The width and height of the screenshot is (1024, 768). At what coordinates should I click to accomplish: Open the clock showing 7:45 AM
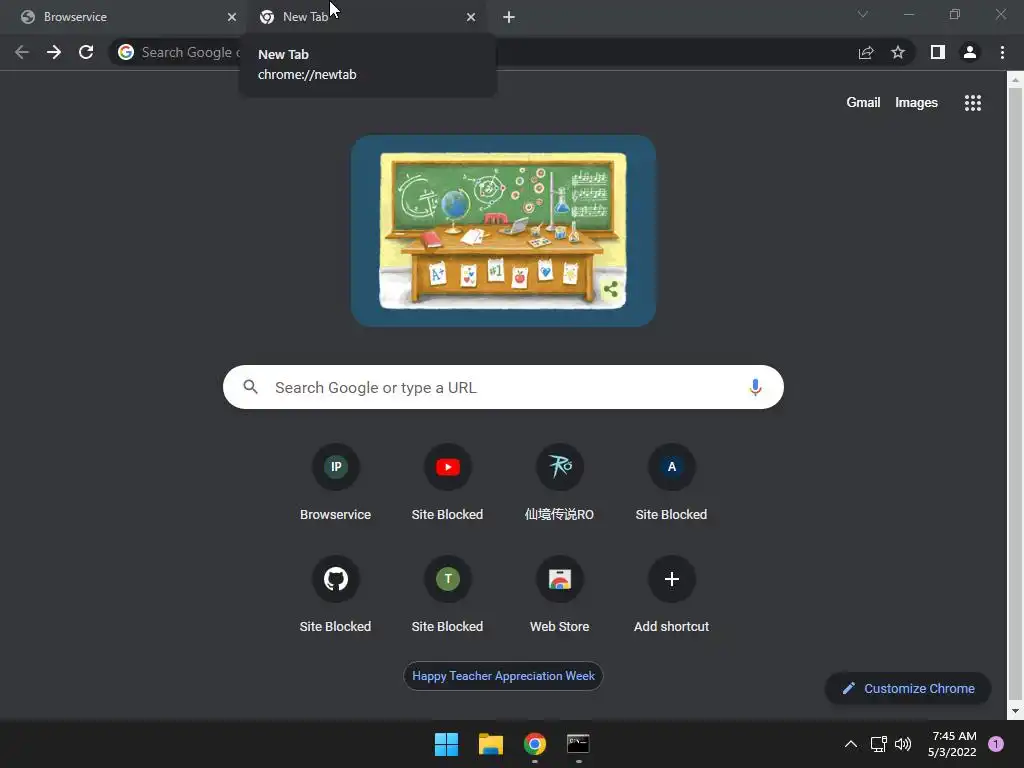click(x=952, y=744)
